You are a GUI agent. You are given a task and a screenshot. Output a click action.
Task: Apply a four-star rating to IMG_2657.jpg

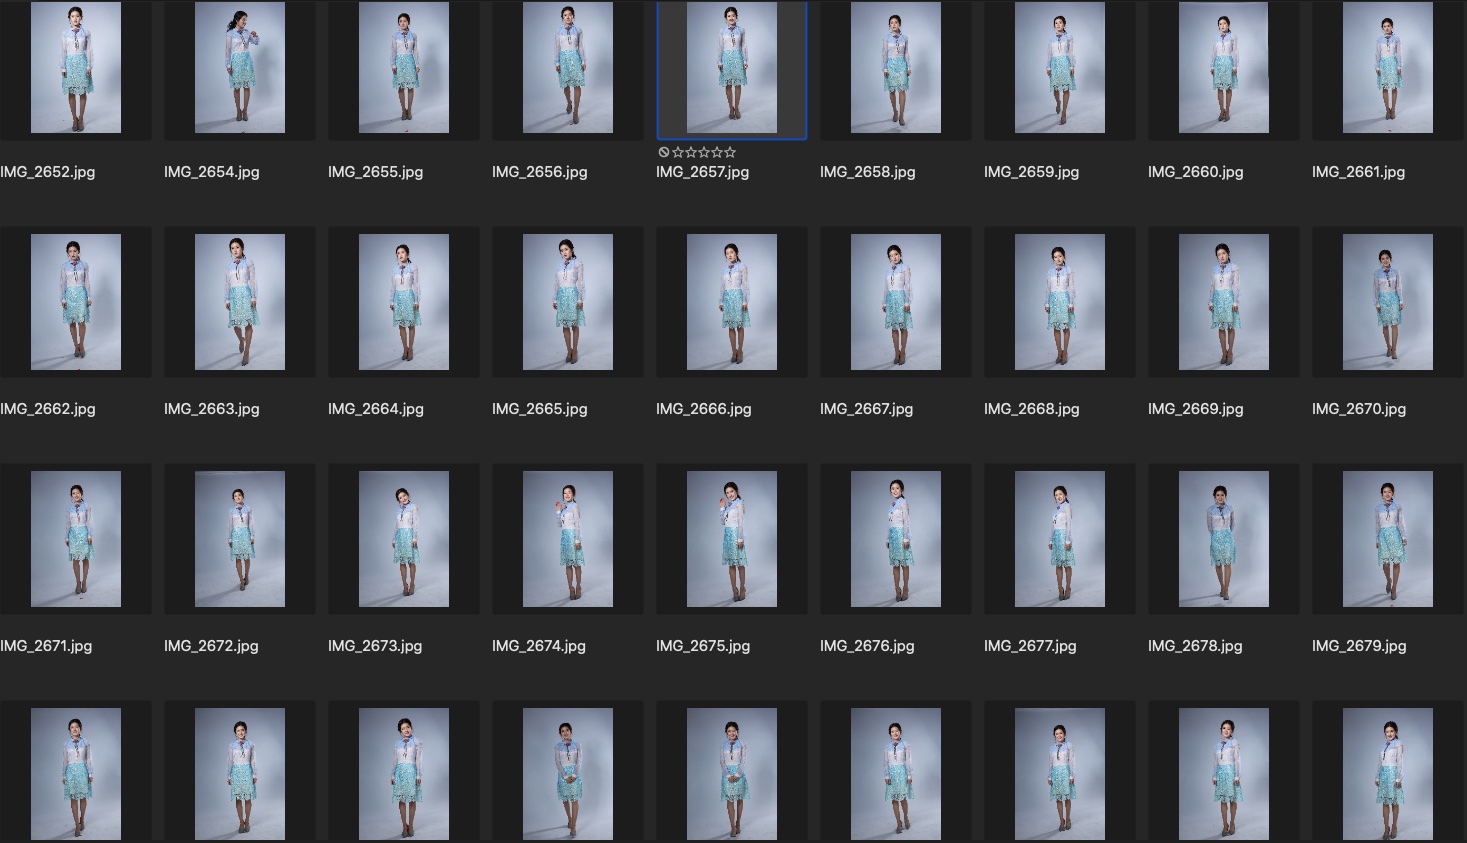tap(717, 152)
